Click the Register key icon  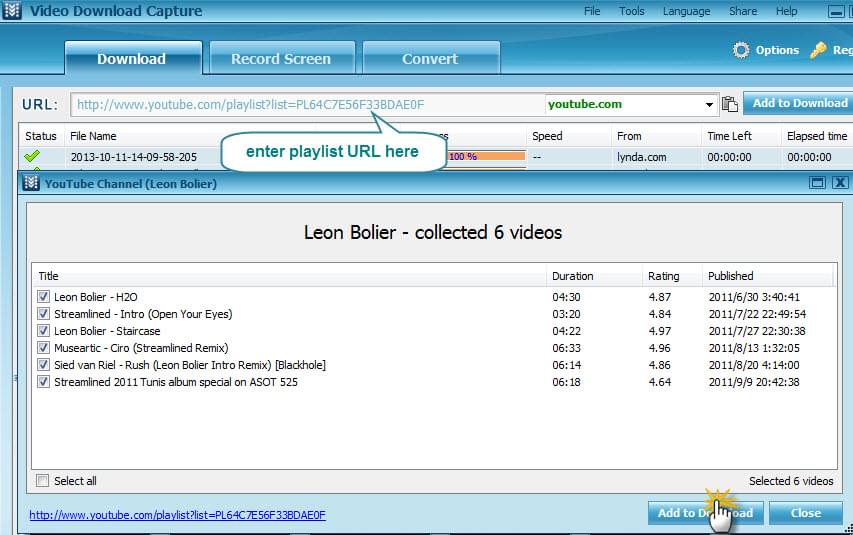pos(818,50)
